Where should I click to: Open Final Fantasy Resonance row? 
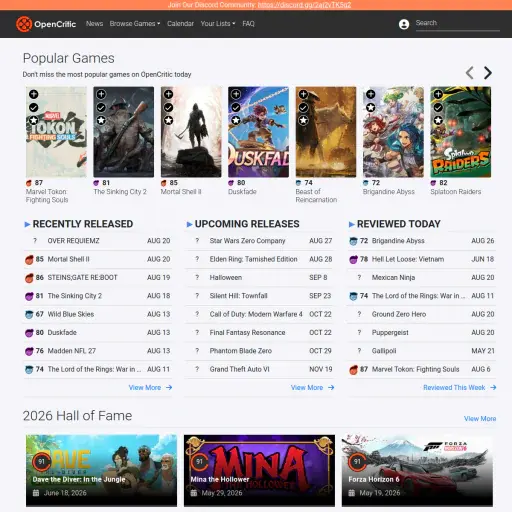260,332
